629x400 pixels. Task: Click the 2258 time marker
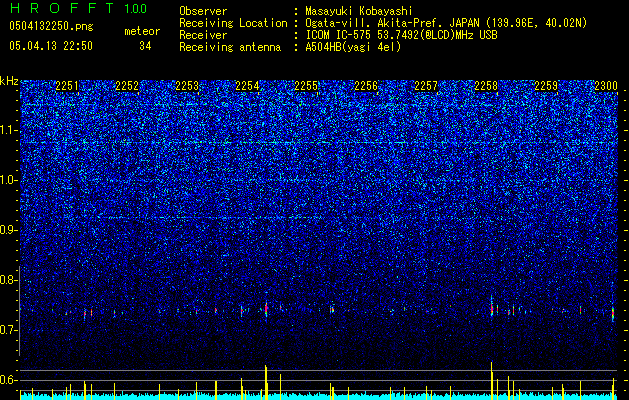[x=486, y=86]
